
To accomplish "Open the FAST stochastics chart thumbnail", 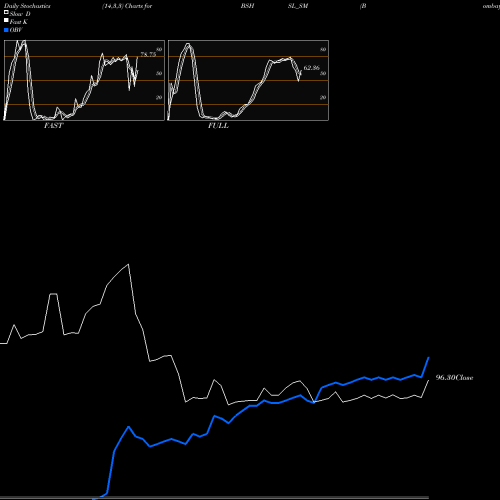I will click(x=84, y=80).
